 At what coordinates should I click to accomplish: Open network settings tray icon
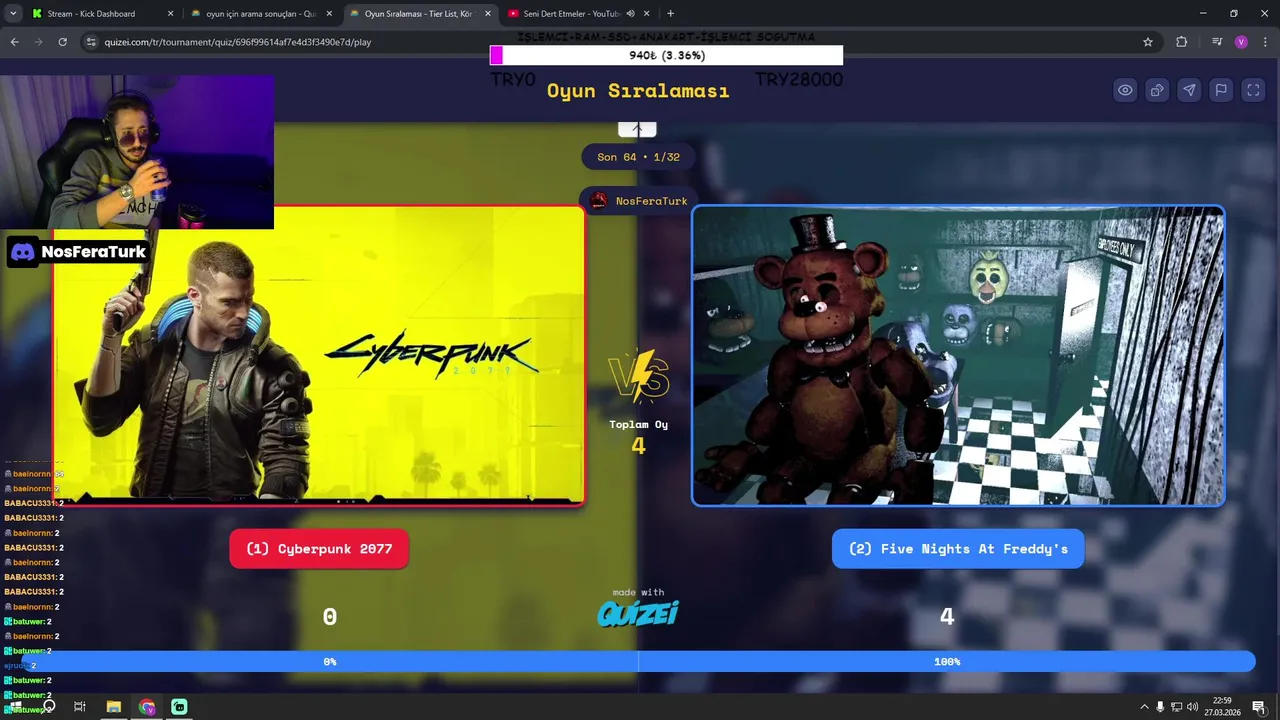point(1176,707)
